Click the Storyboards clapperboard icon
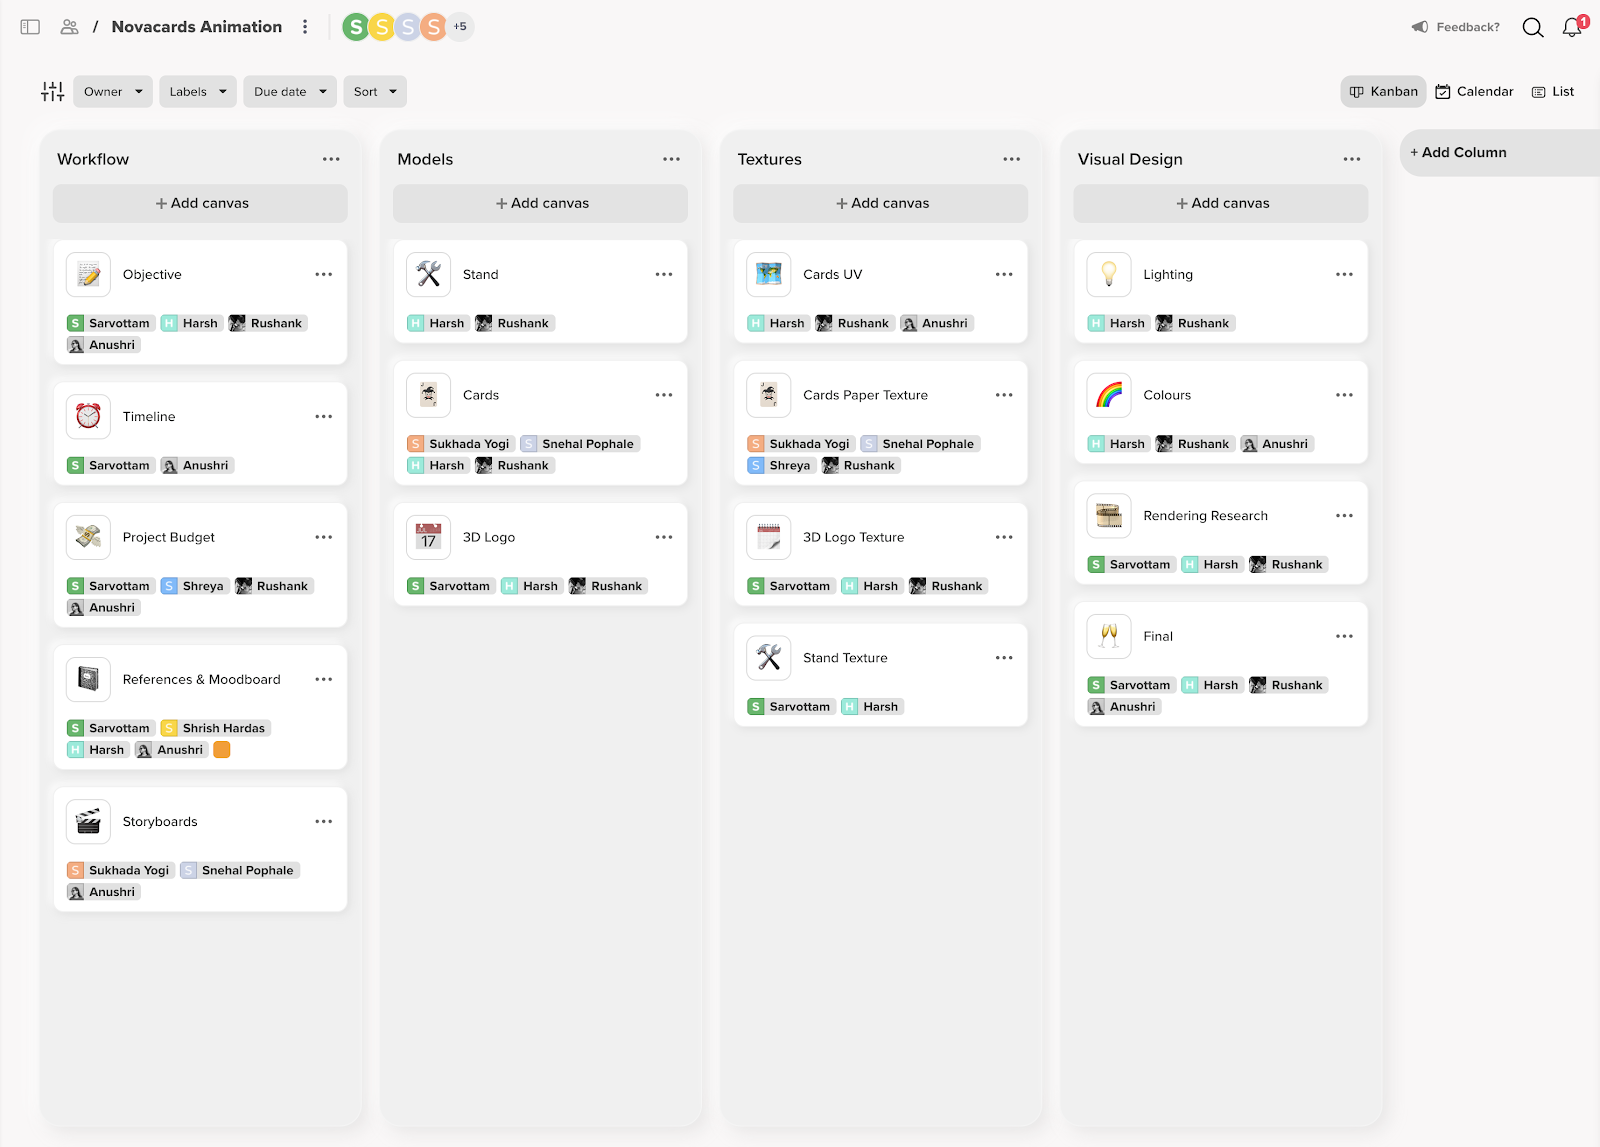Viewport: 1600px width, 1147px height. (88, 822)
